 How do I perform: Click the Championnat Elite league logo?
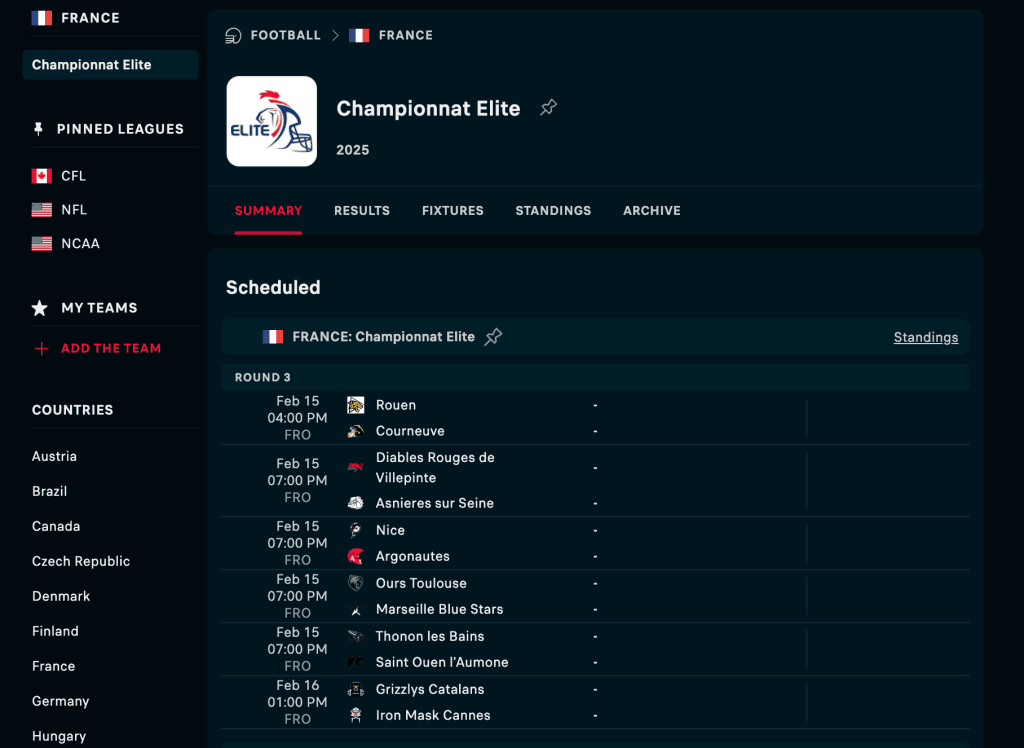272,122
